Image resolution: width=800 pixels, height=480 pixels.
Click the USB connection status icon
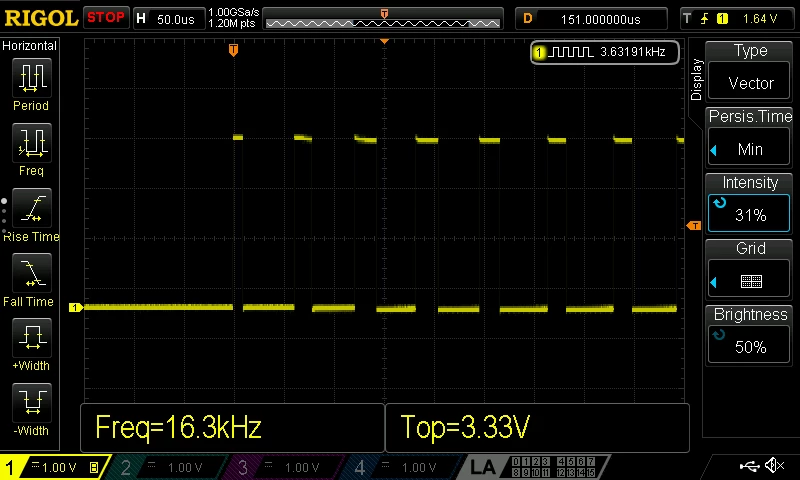click(749, 466)
